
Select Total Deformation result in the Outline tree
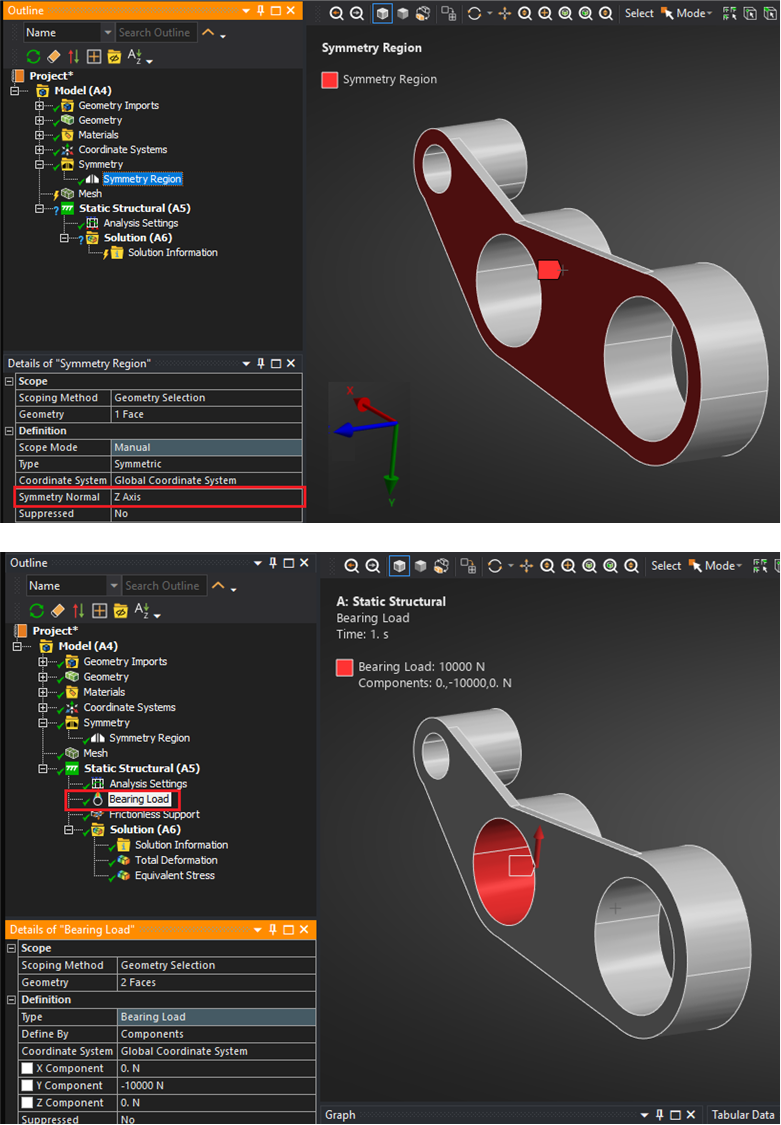pos(176,860)
